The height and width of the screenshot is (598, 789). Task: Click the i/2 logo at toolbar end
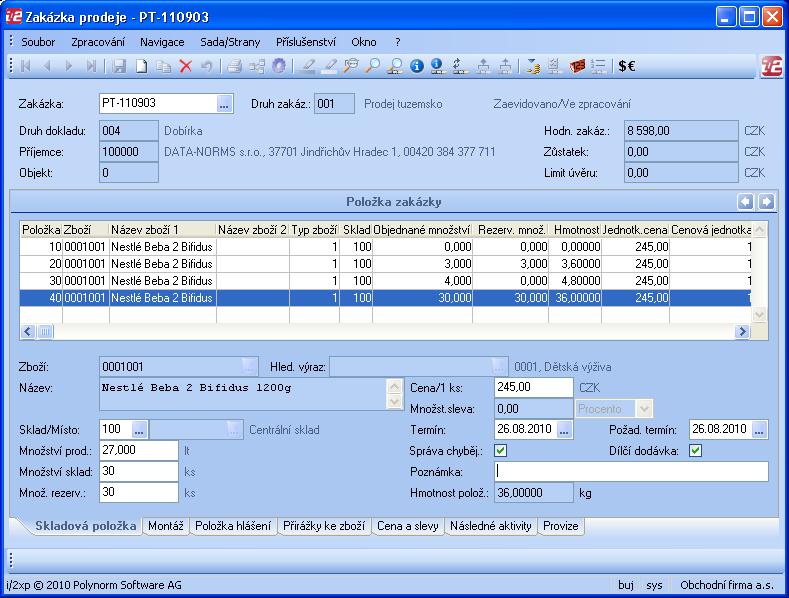click(x=771, y=66)
